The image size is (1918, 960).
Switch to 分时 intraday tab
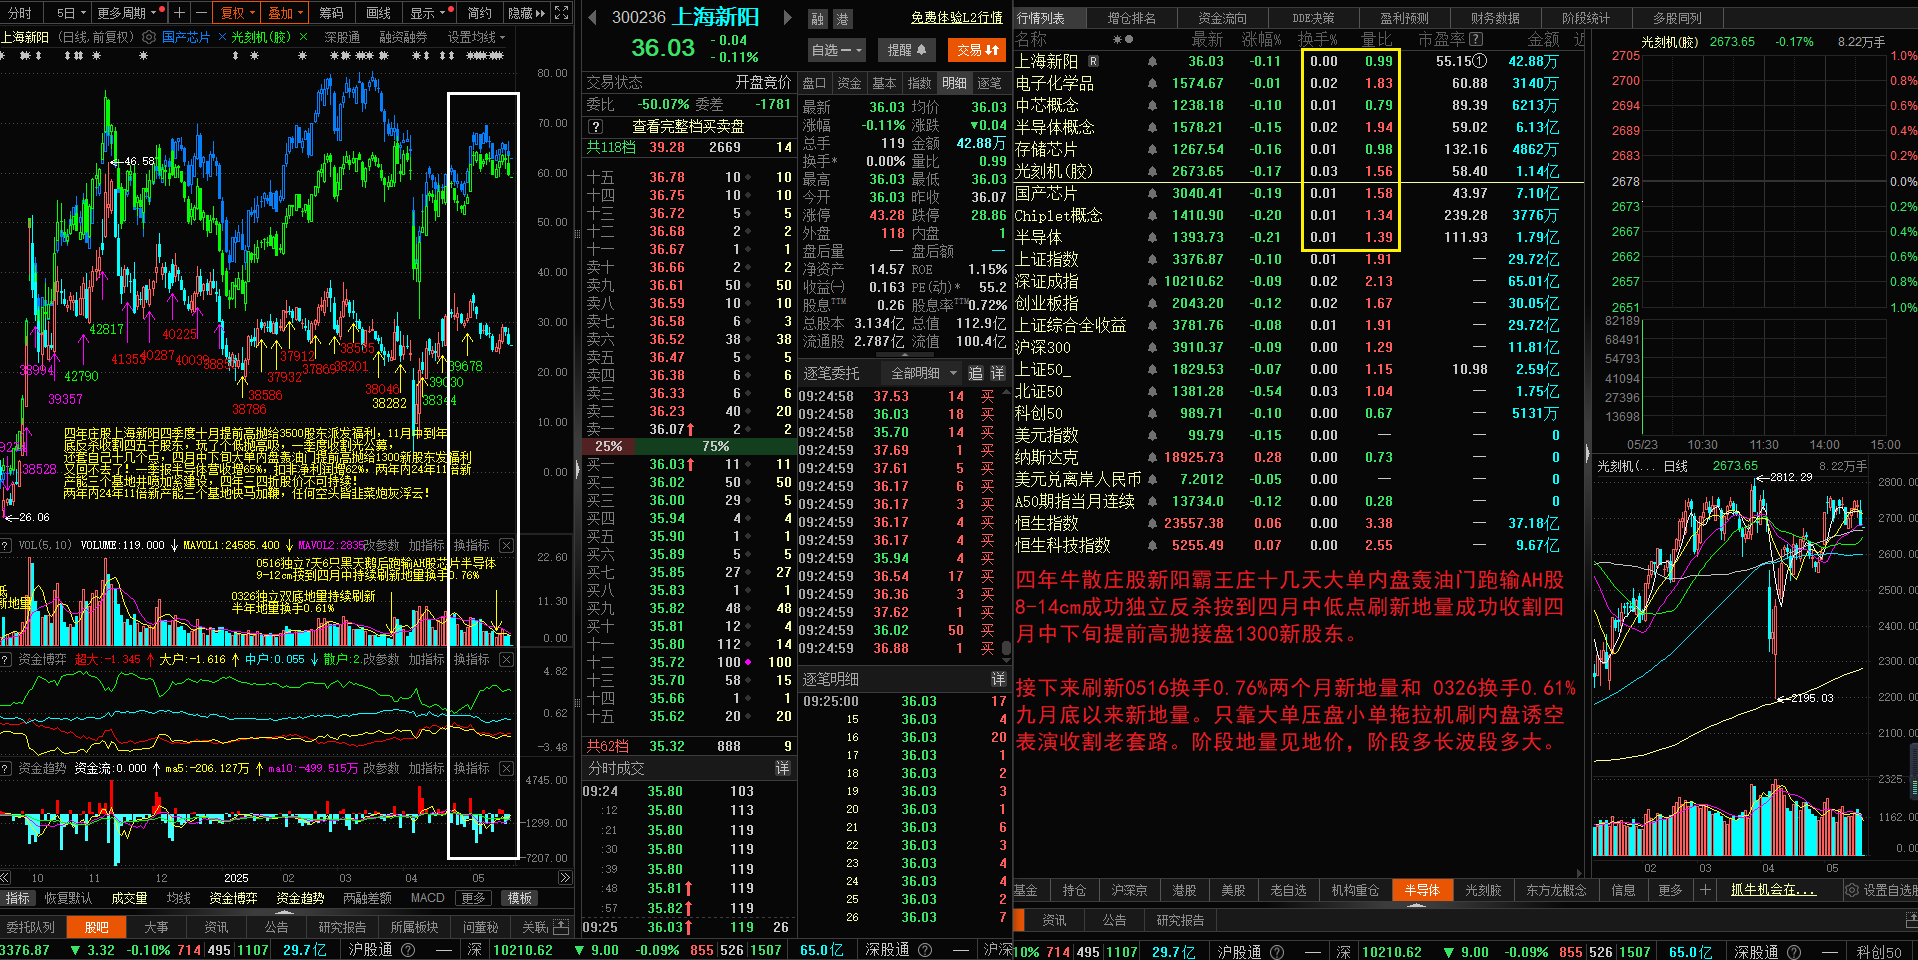[x=19, y=13]
